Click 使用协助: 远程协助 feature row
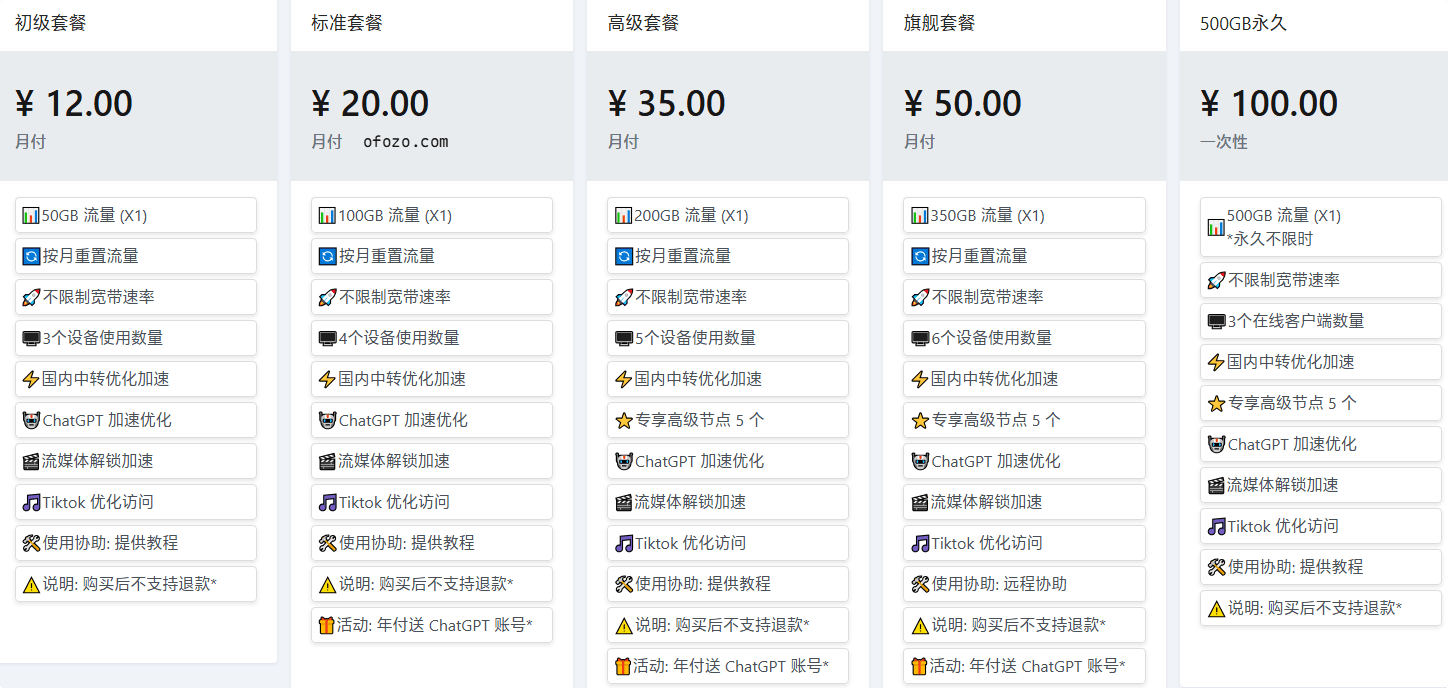1448x688 pixels. [1024, 584]
